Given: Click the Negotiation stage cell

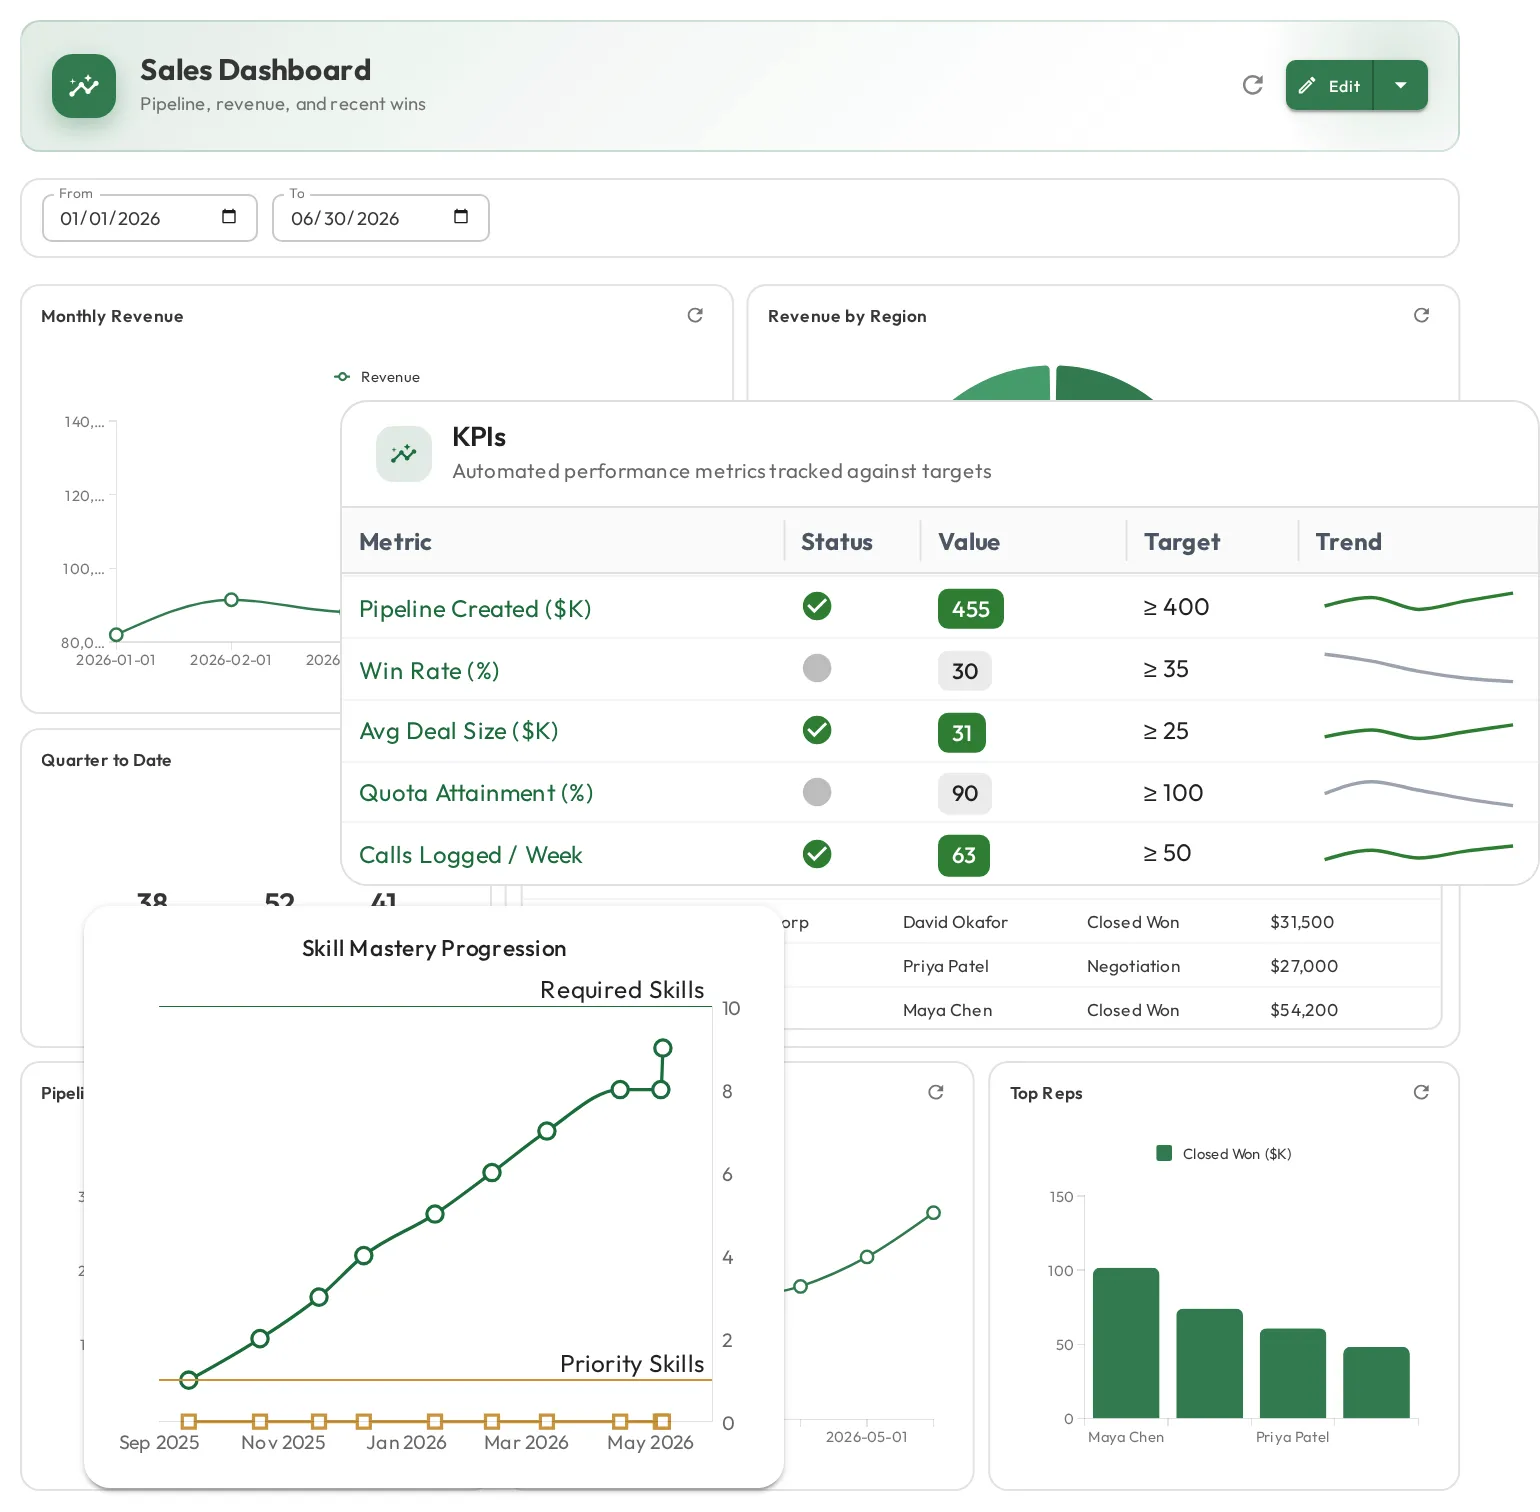Looking at the screenshot, I should pyautogui.click(x=1134, y=966).
